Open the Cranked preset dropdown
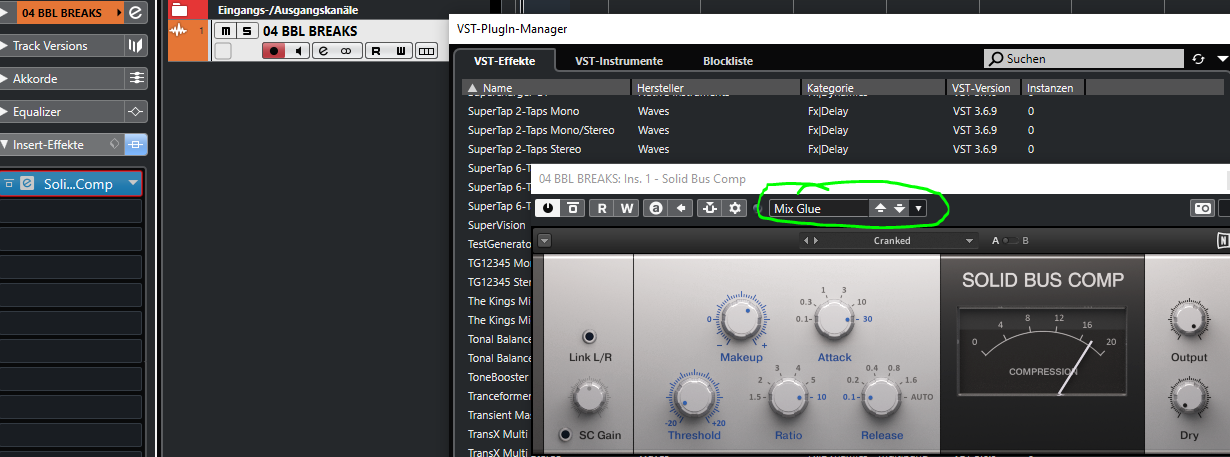The width and height of the screenshot is (1230, 457). point(968,241)
